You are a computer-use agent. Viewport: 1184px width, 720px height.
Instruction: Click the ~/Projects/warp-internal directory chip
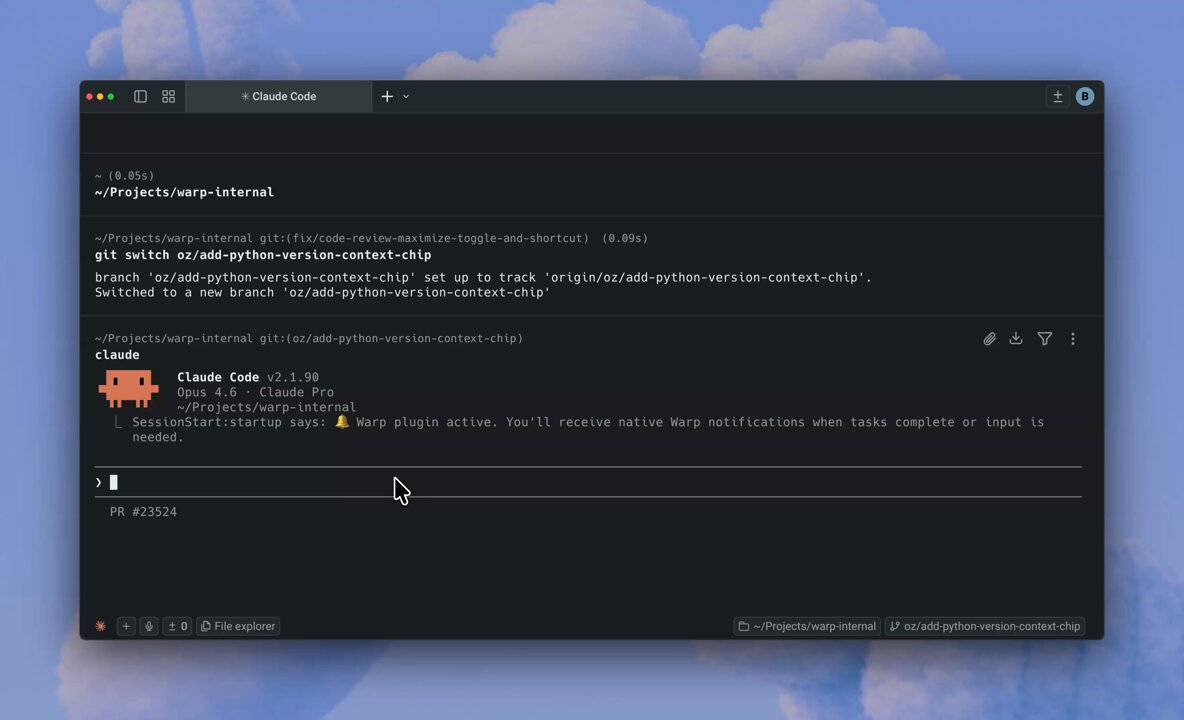tap(806, 626)
